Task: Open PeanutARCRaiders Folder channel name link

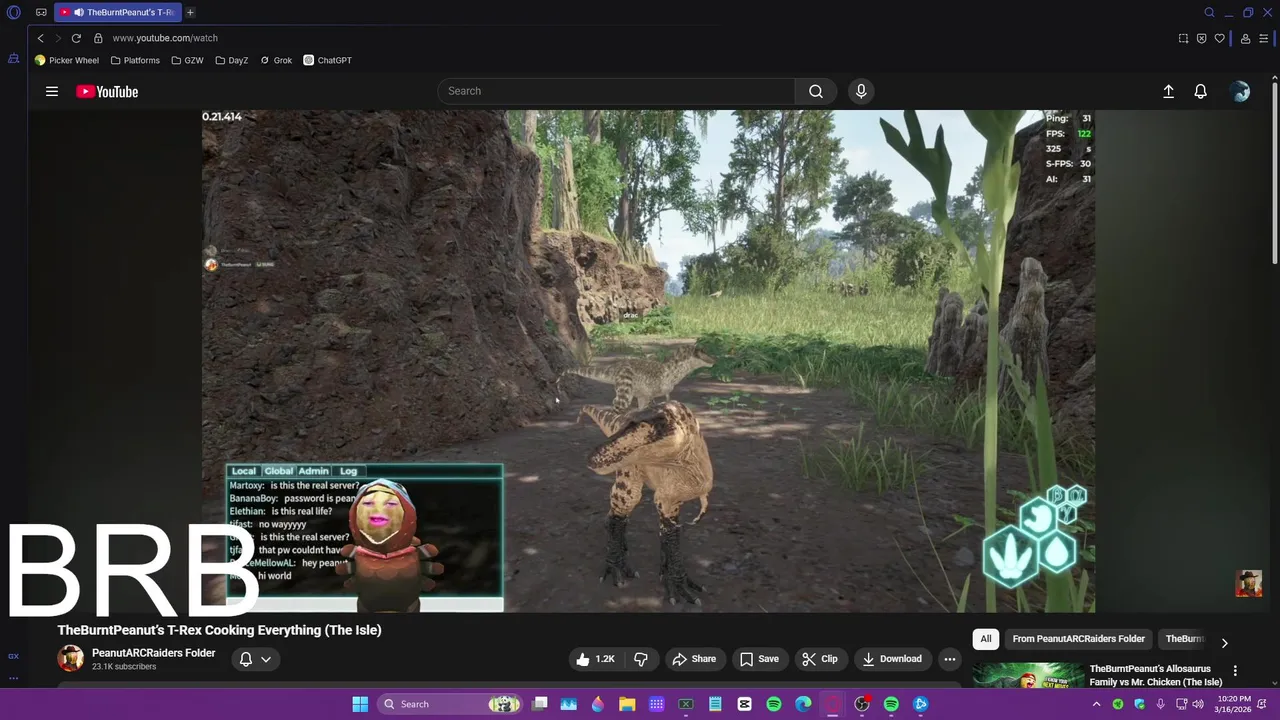Action: point(153,653)
